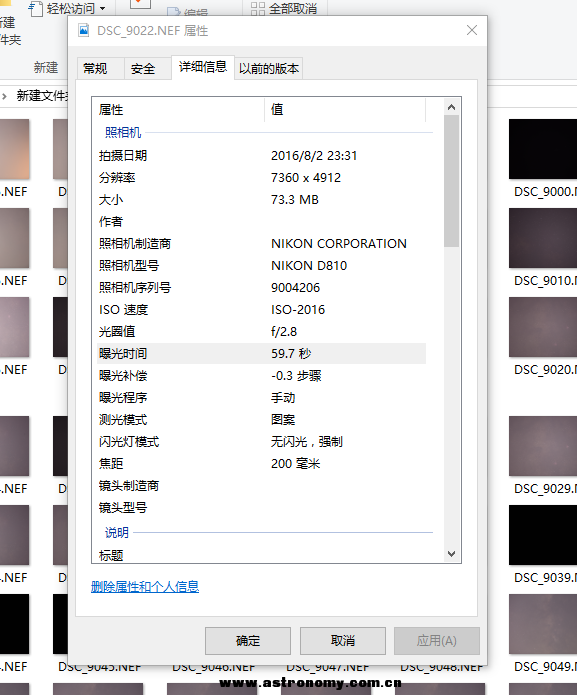The width and height of the screenshot is (577, 695).
Task: Select DSC_9000 thumbnail in Explorer
Action: tap(543, 149)
